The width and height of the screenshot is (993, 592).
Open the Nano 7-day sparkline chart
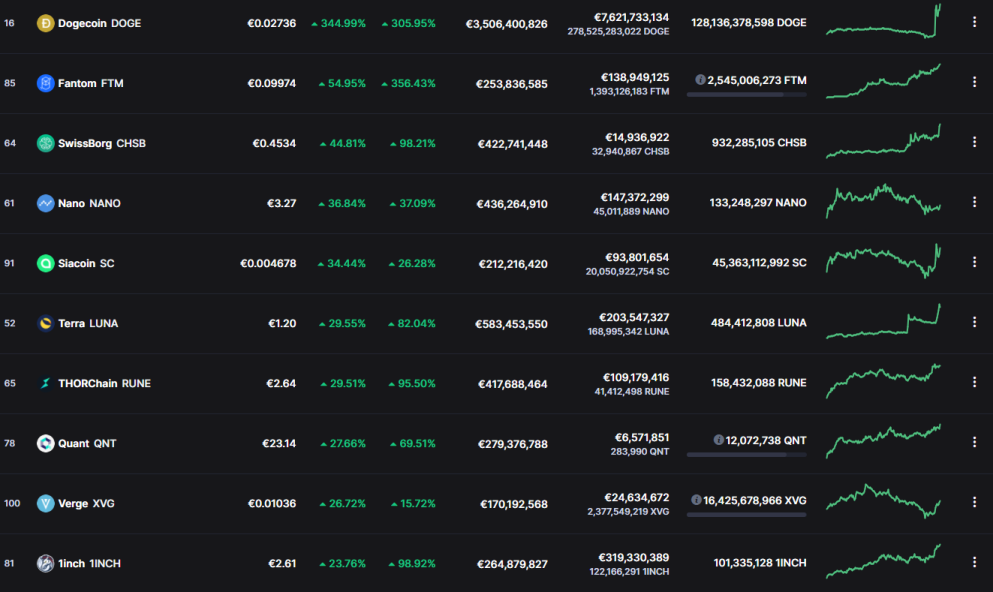[x=883, y=201]
